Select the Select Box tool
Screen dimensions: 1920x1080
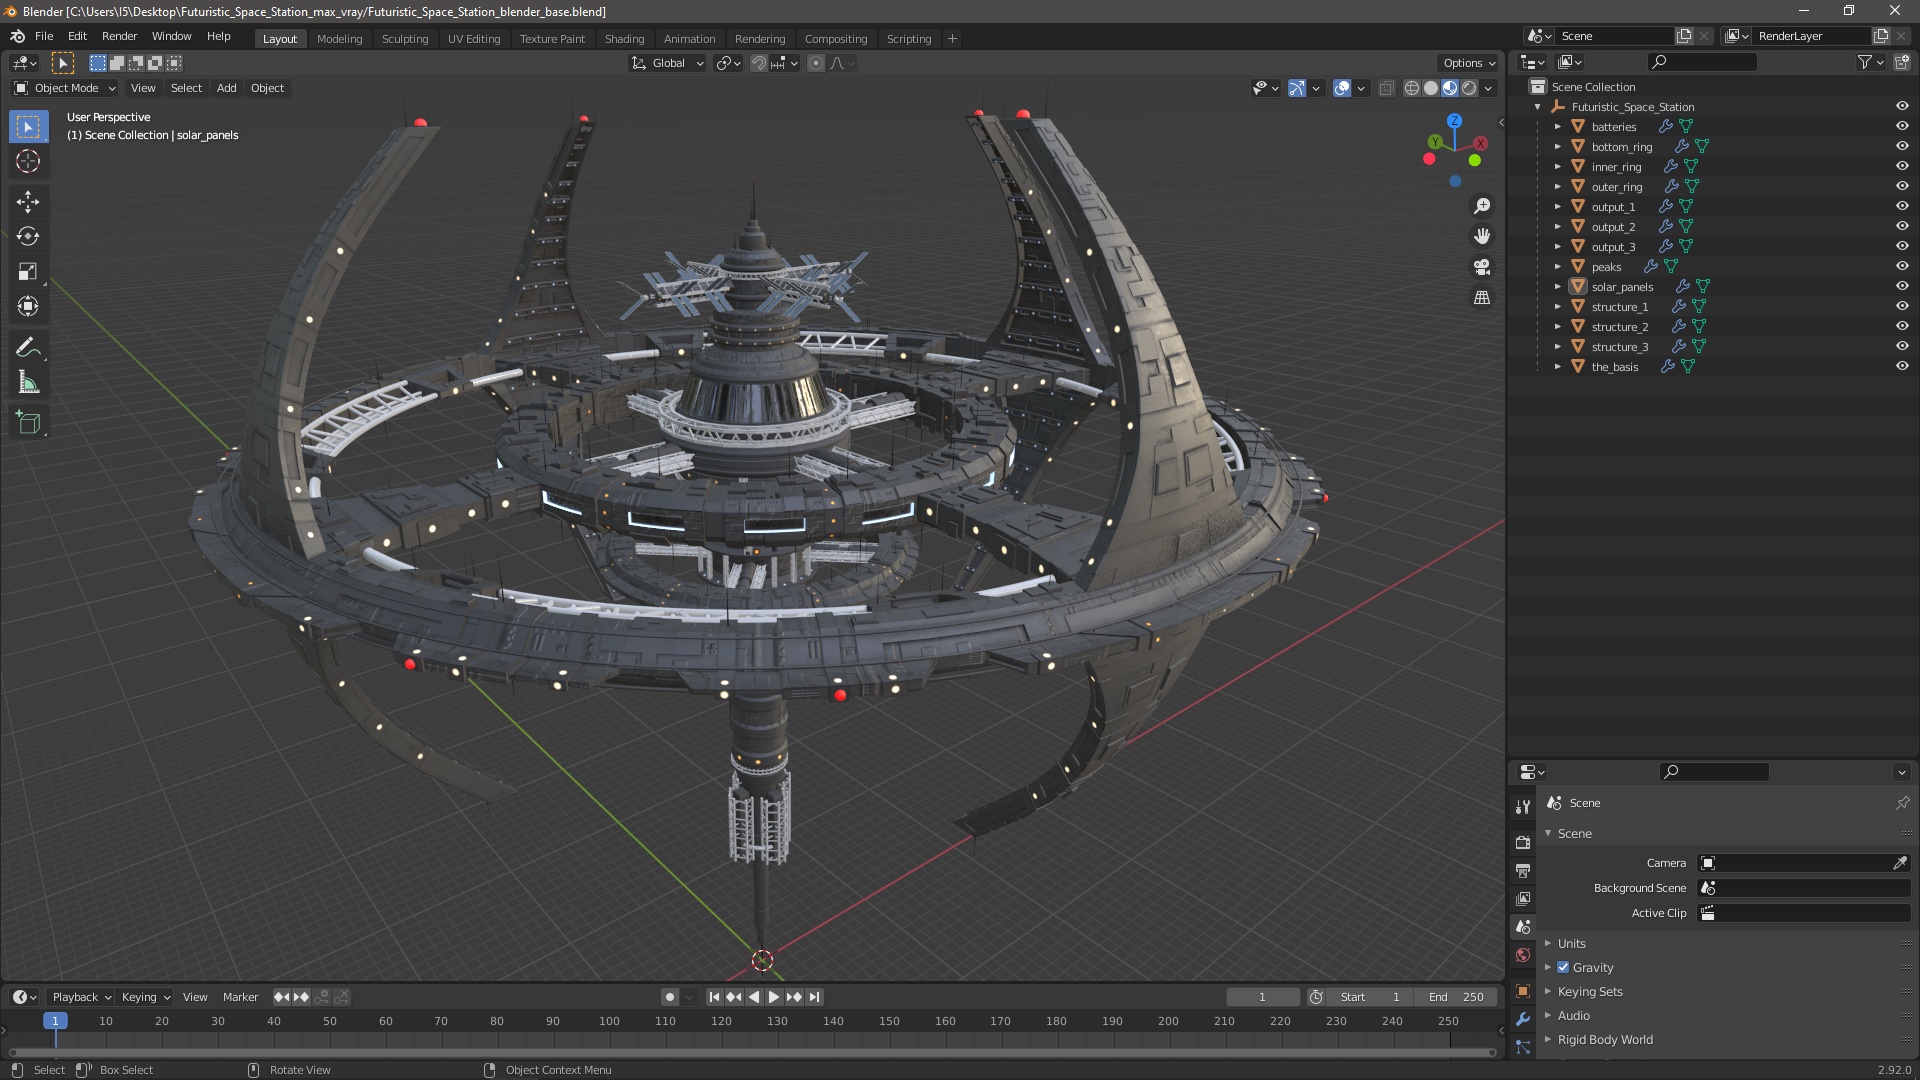pyautogui.click(x=28, y=127)
